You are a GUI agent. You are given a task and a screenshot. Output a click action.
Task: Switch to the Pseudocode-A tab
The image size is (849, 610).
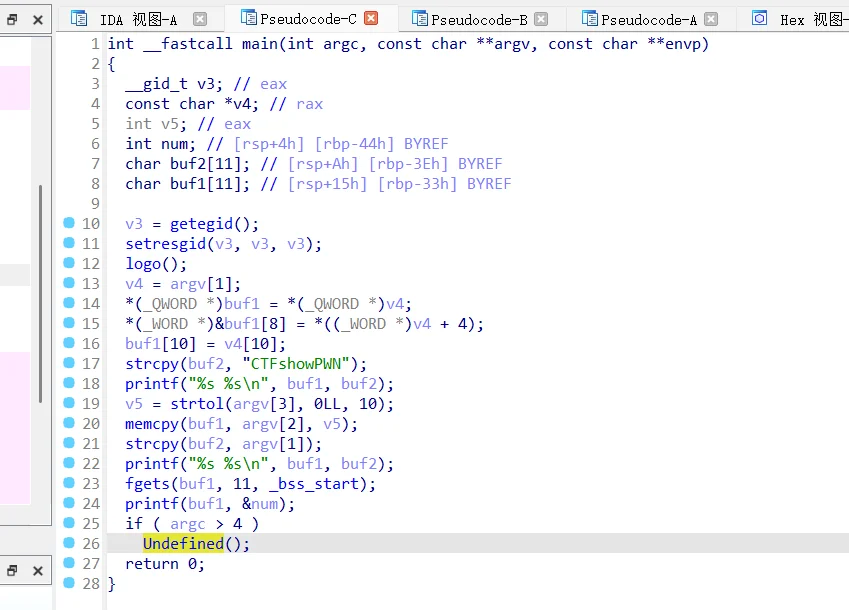(x=649, y=19)
